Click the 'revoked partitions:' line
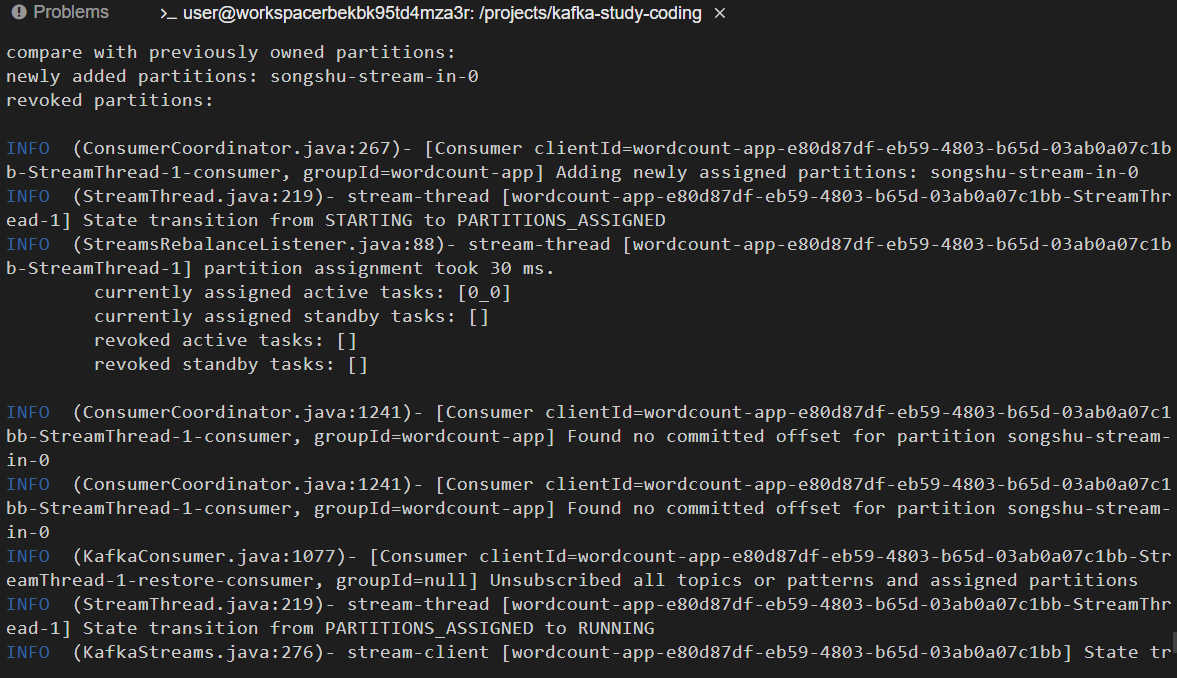 click(x=110, y=100)
